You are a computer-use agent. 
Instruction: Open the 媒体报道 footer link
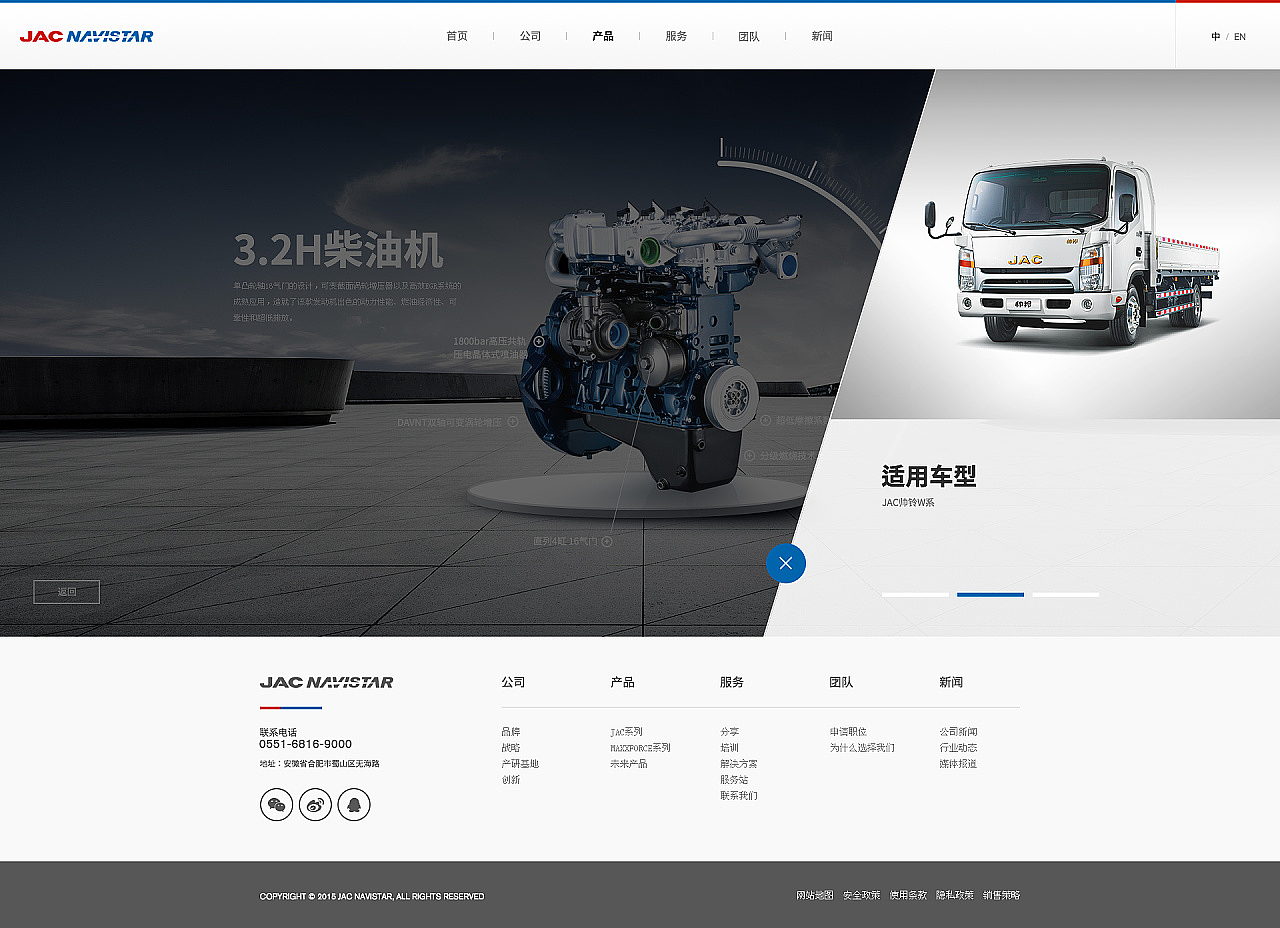pos(958,764)
